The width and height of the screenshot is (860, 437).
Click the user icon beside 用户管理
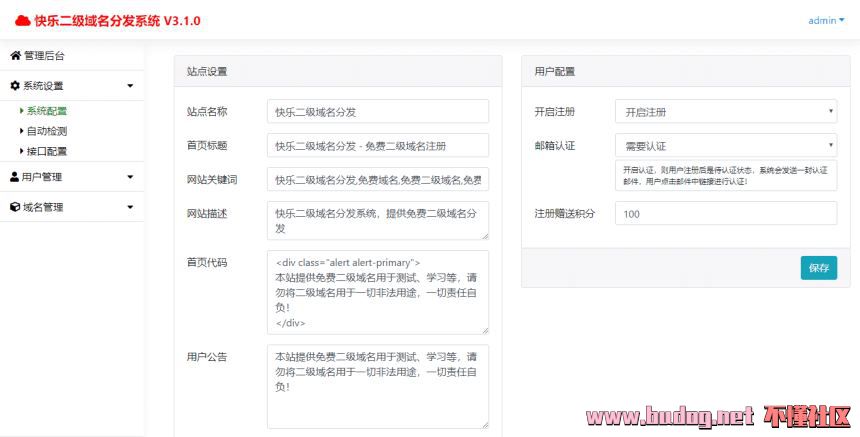pyautogui.click(x=14, y=177)
